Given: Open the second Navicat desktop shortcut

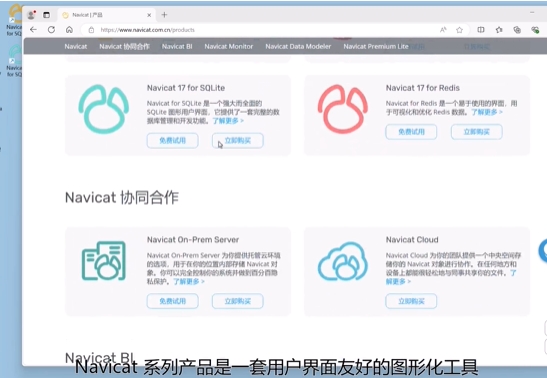Looking at the screenshot, I should click(x=14, y=61).
